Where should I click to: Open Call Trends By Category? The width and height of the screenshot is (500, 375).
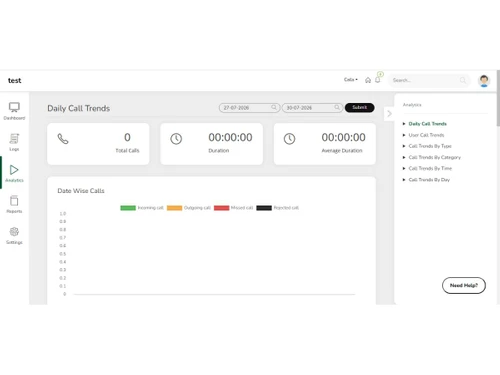point(435,157)
